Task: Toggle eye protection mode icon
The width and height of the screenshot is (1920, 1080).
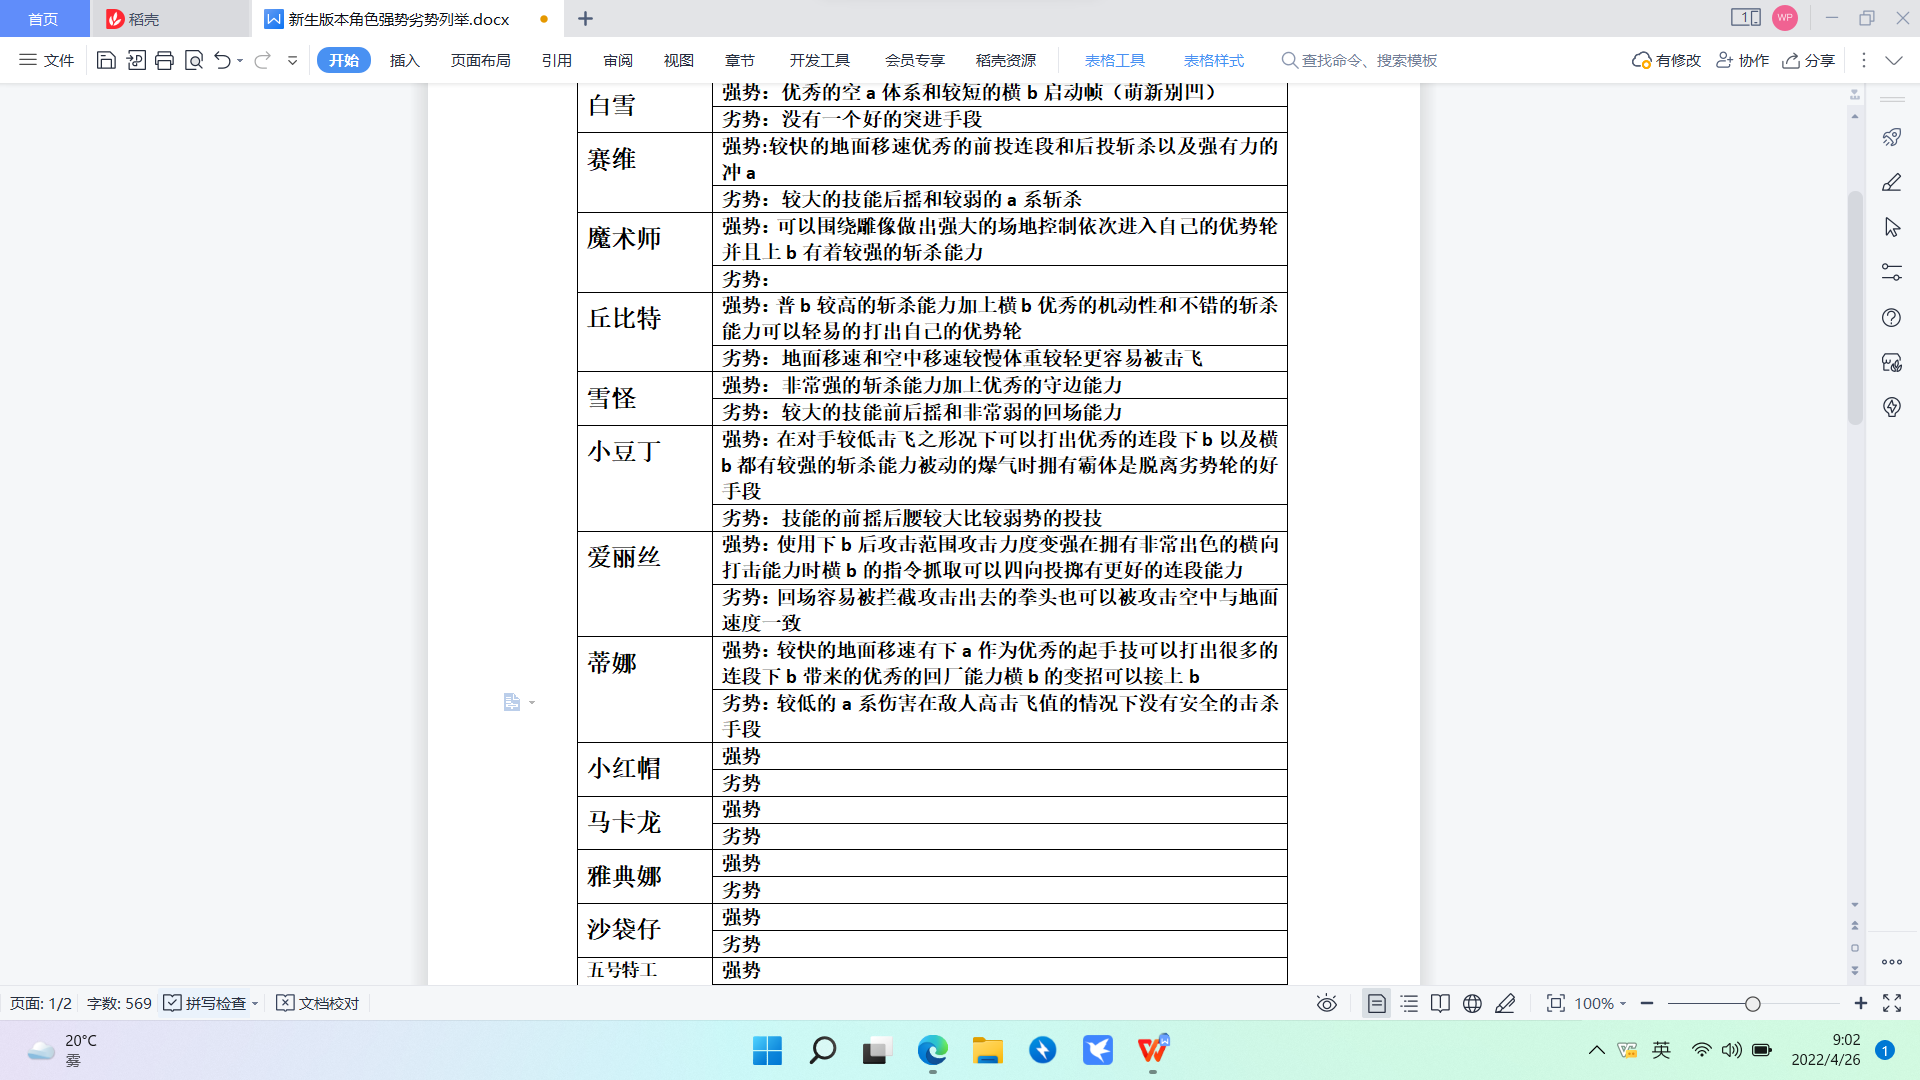Action: click(x=1327, y=1003)
